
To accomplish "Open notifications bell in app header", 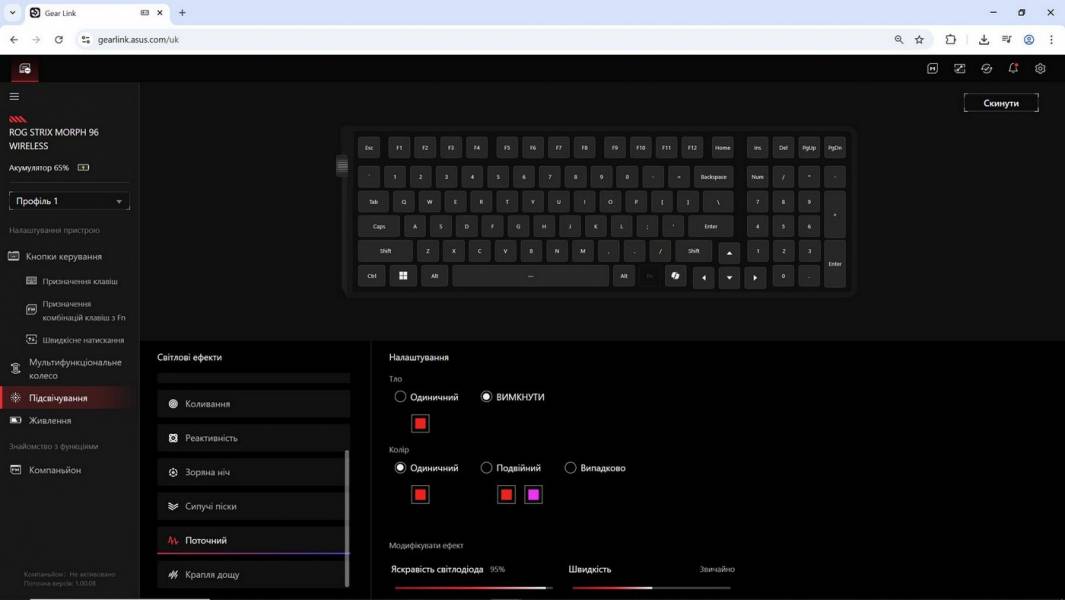I will (1013, 69).
